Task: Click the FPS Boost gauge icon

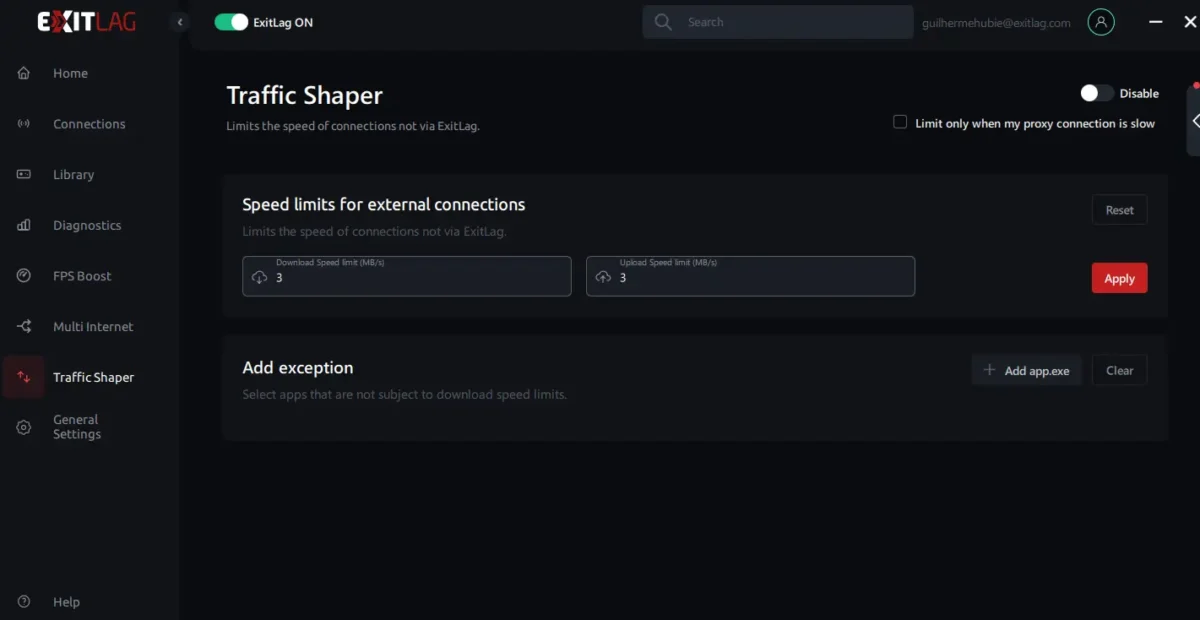Action: pyautogui.click(x=24, y=276)
